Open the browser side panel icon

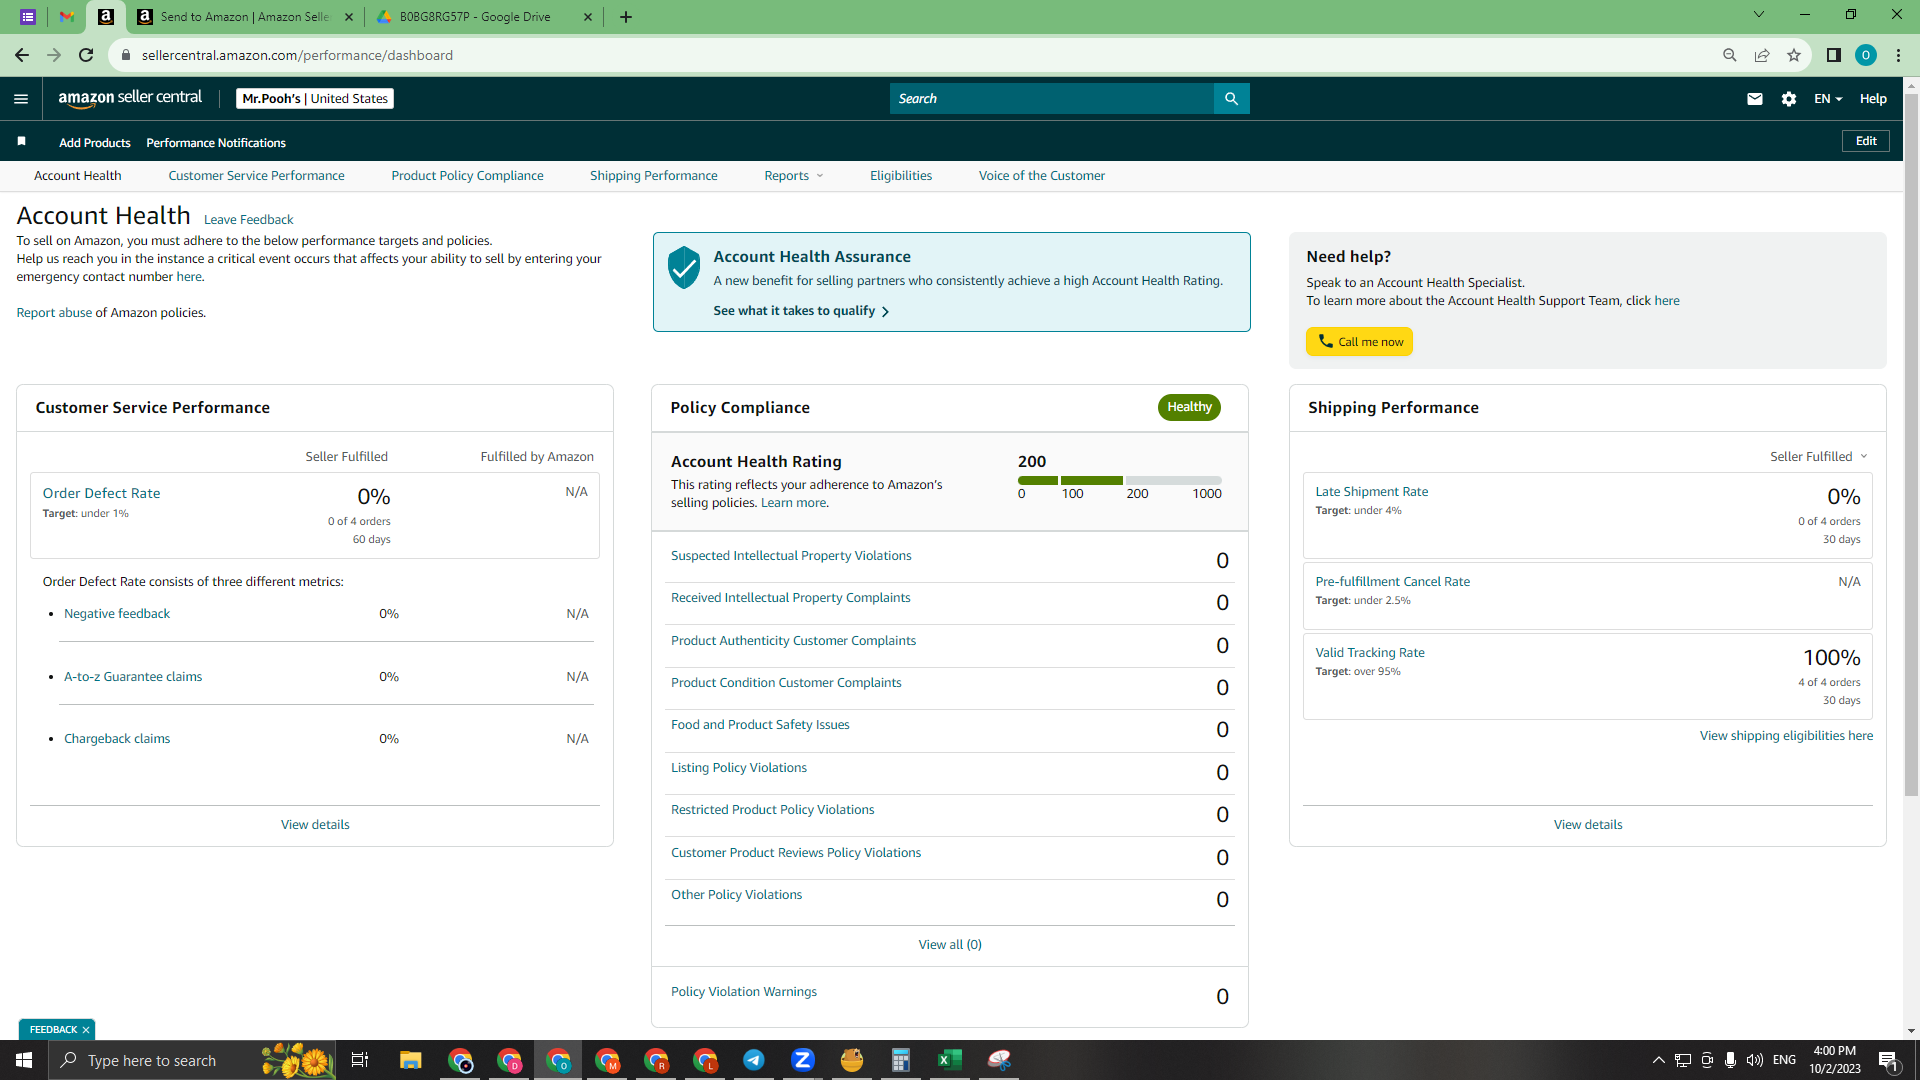[x=1833, y=55]
